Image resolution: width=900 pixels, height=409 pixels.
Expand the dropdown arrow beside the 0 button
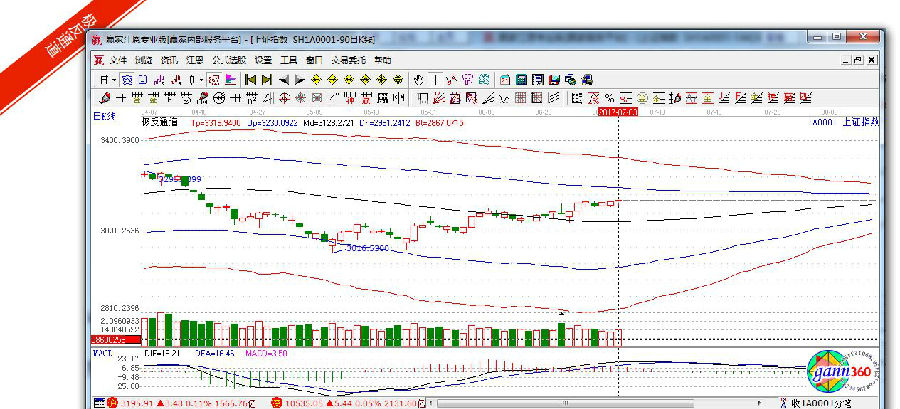click(202, 79)
